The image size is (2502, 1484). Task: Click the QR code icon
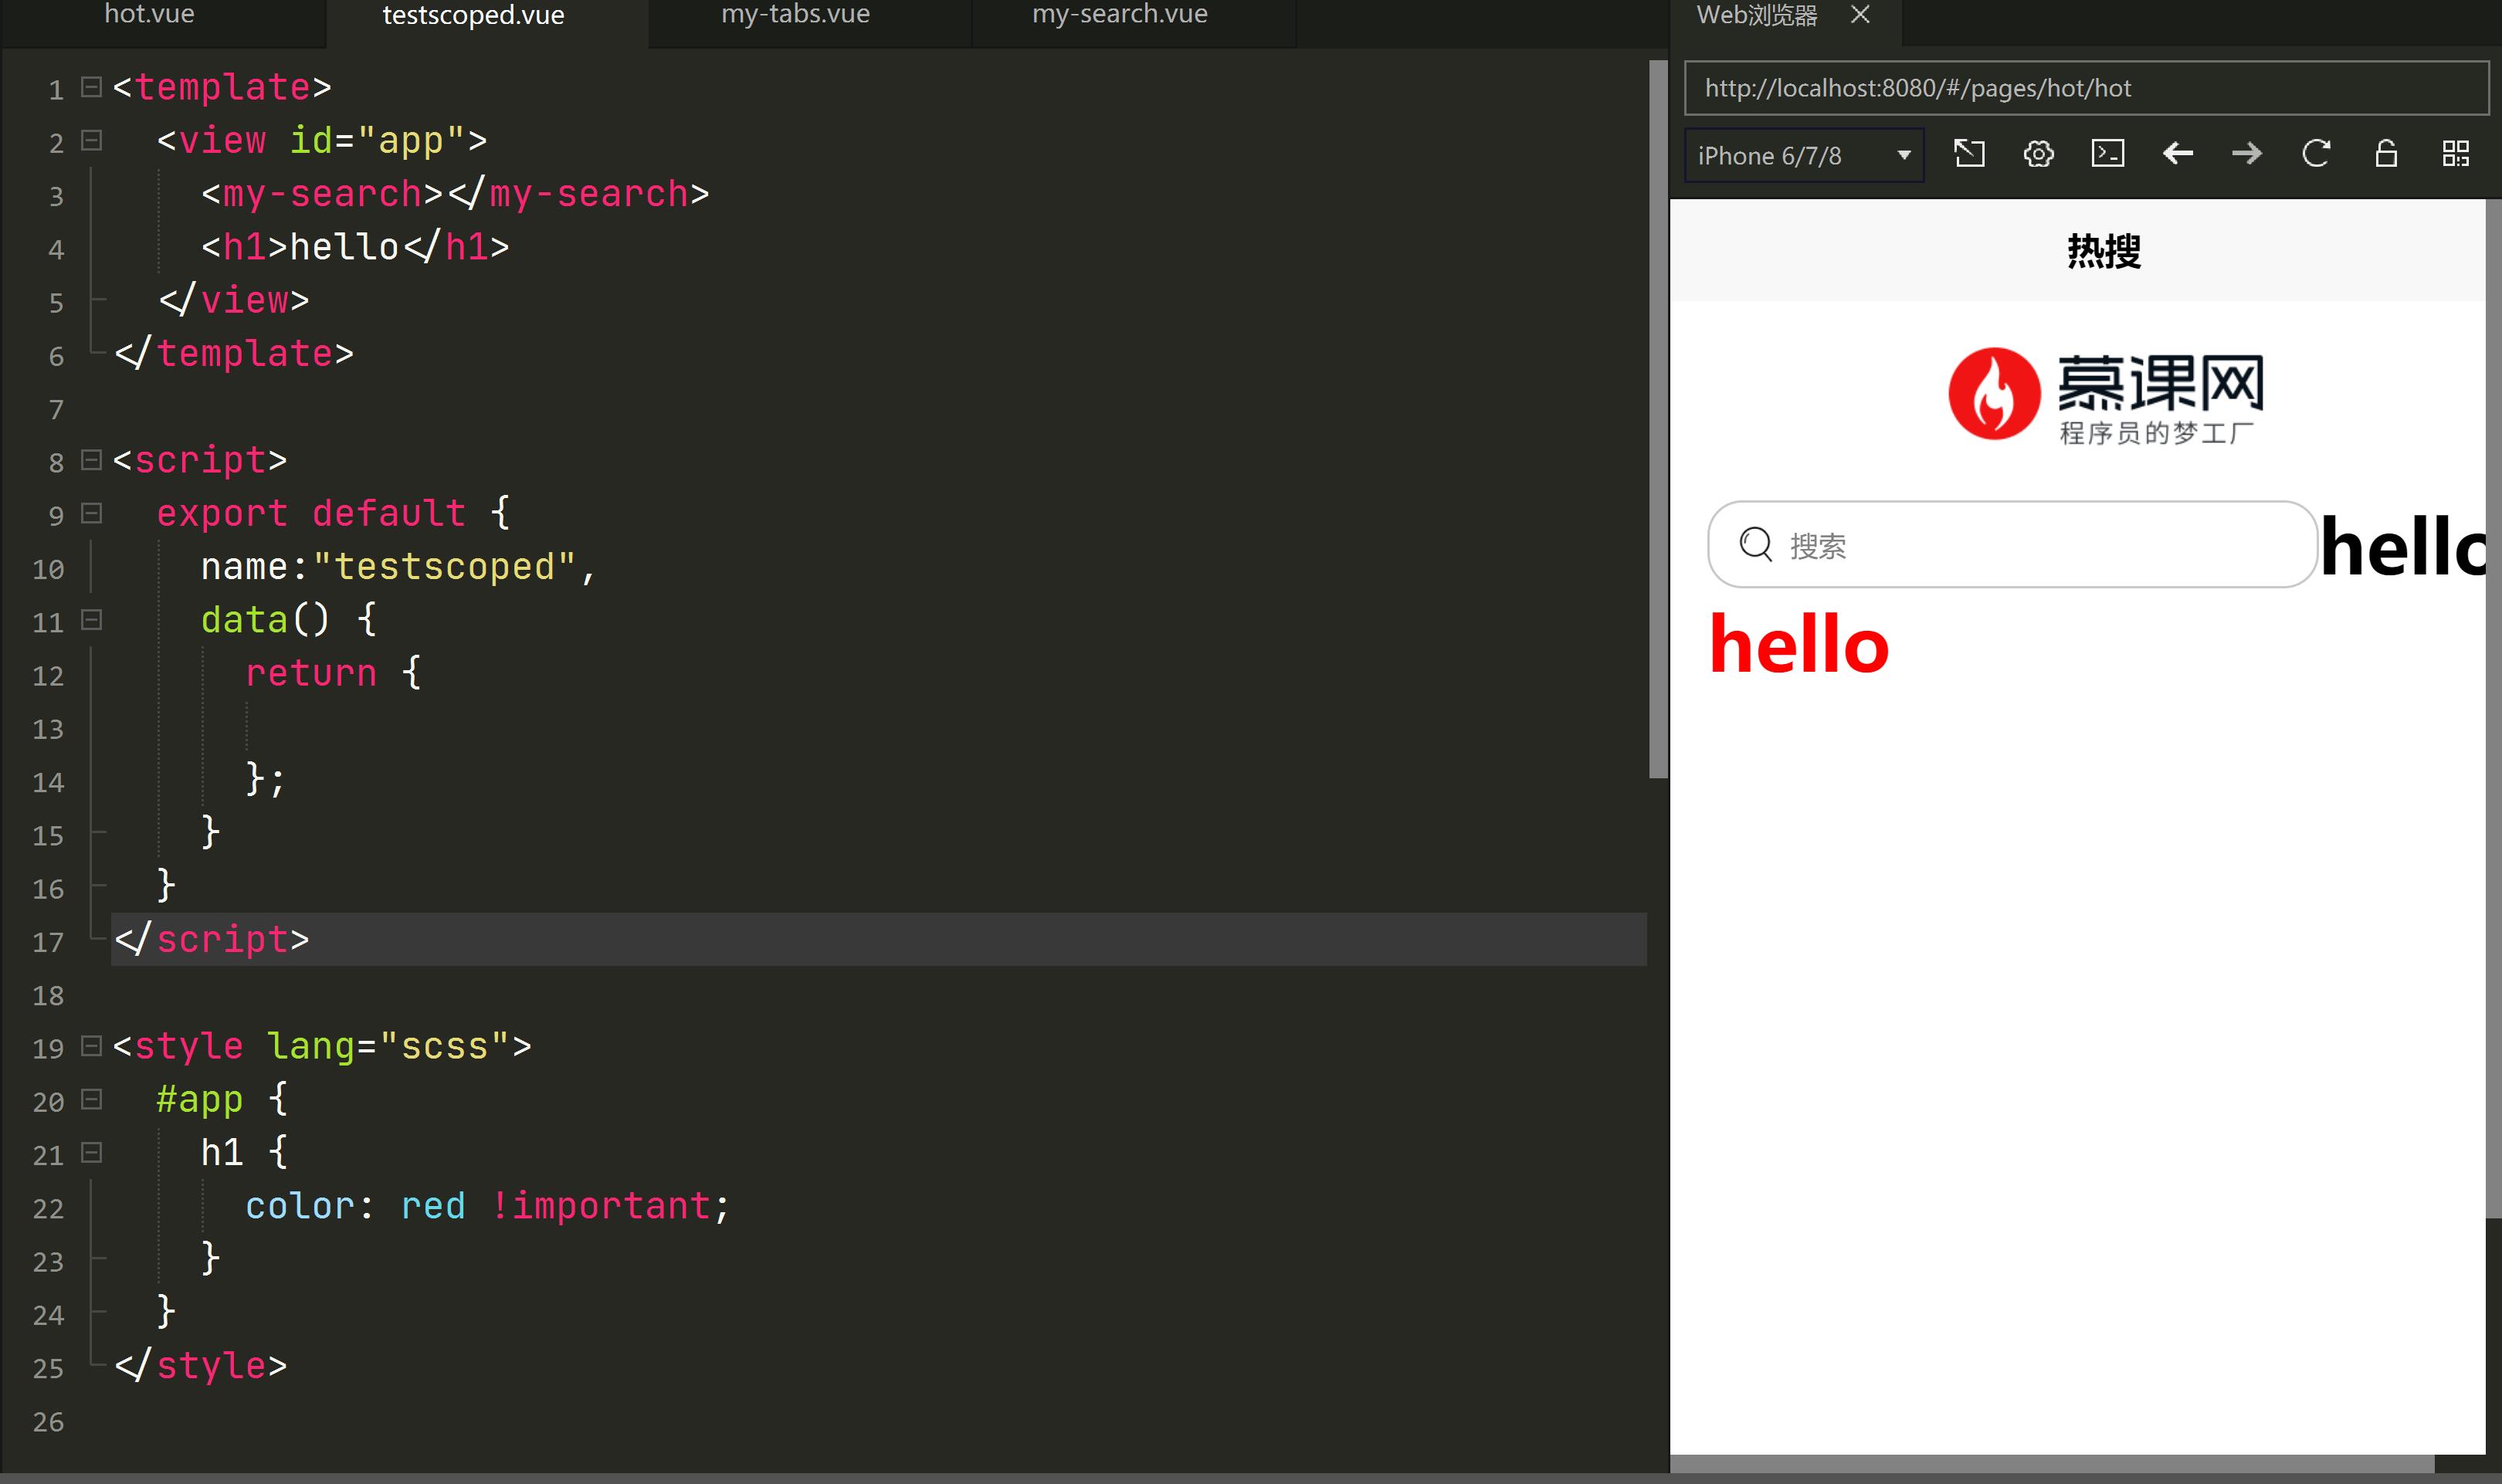click(x=2455, y=154)
